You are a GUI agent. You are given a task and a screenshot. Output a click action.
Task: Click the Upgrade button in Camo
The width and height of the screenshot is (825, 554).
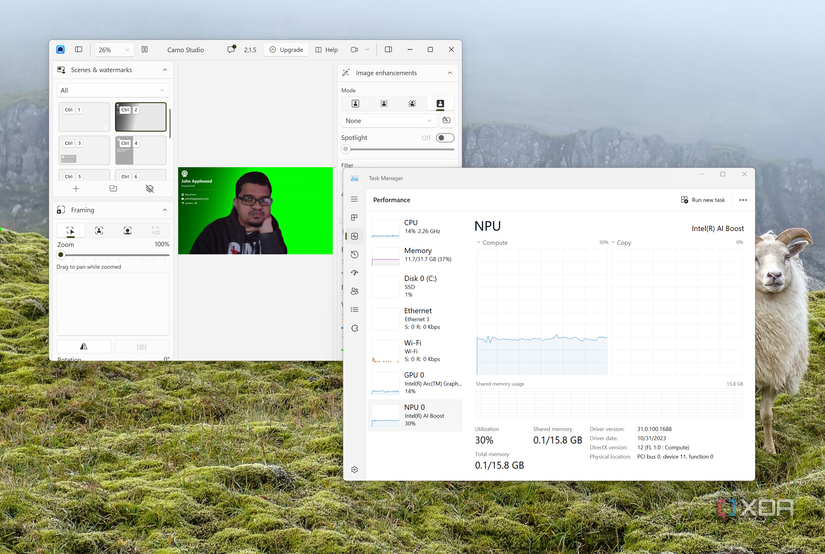pyautogui.click(x=286, y=49)
